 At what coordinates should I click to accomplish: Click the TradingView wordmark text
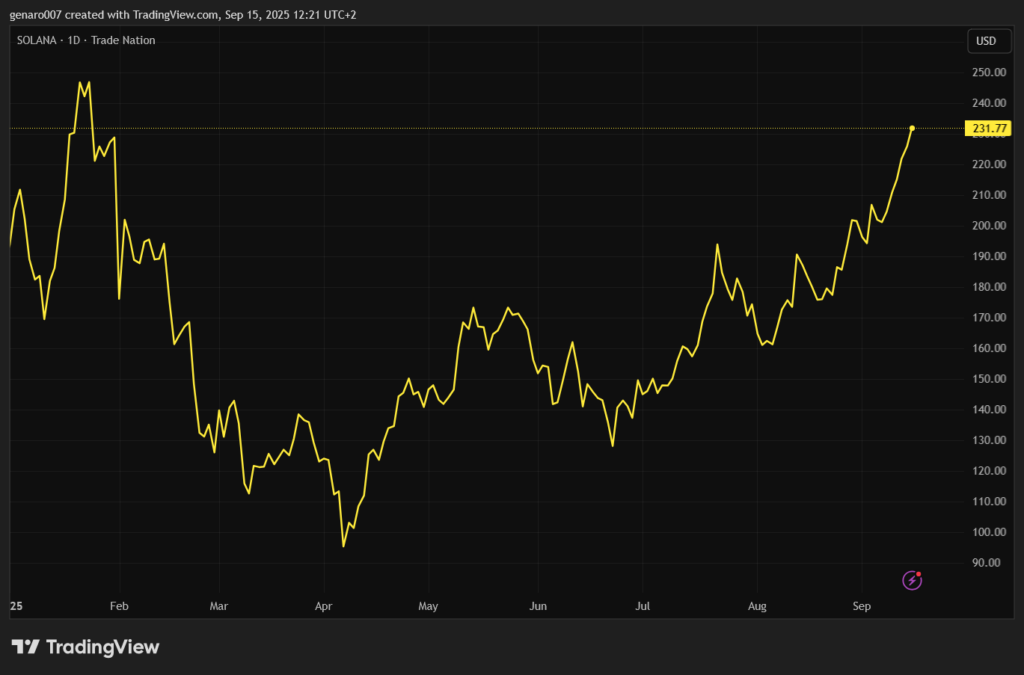[x=102, y=647]
